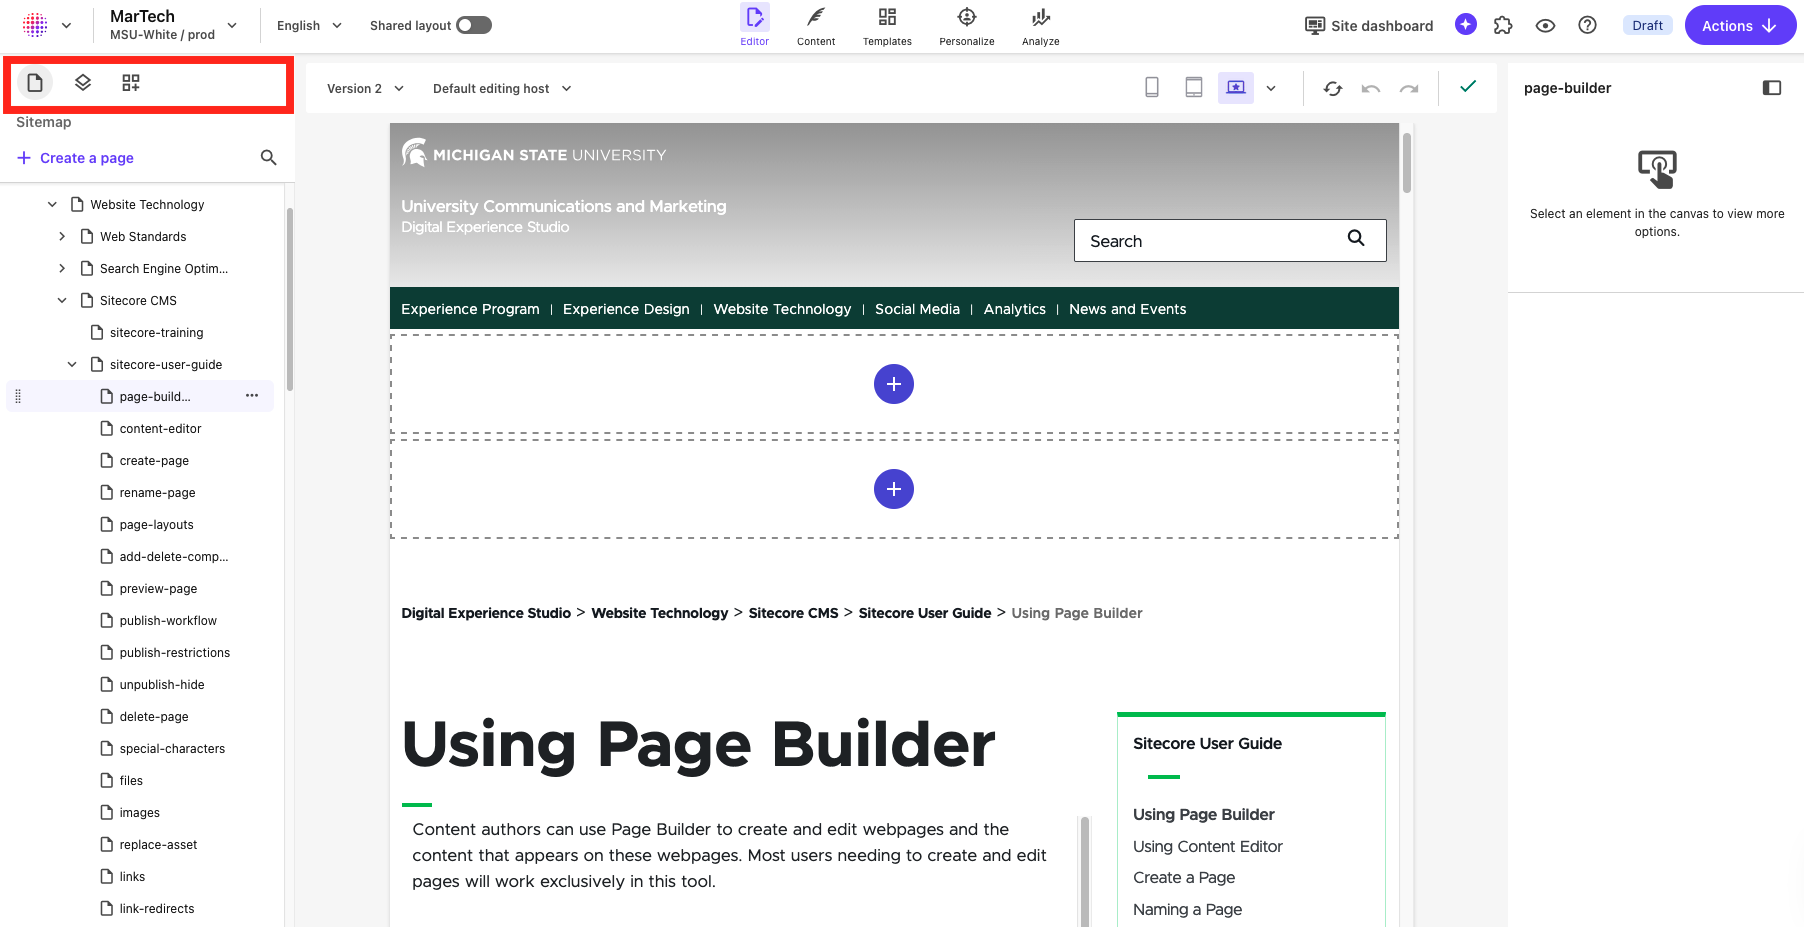Image resolution: width=1804 pixels, height=927 pixels.
Task: Click the sitemap tree scrollbar
Action: click(290, 298)
